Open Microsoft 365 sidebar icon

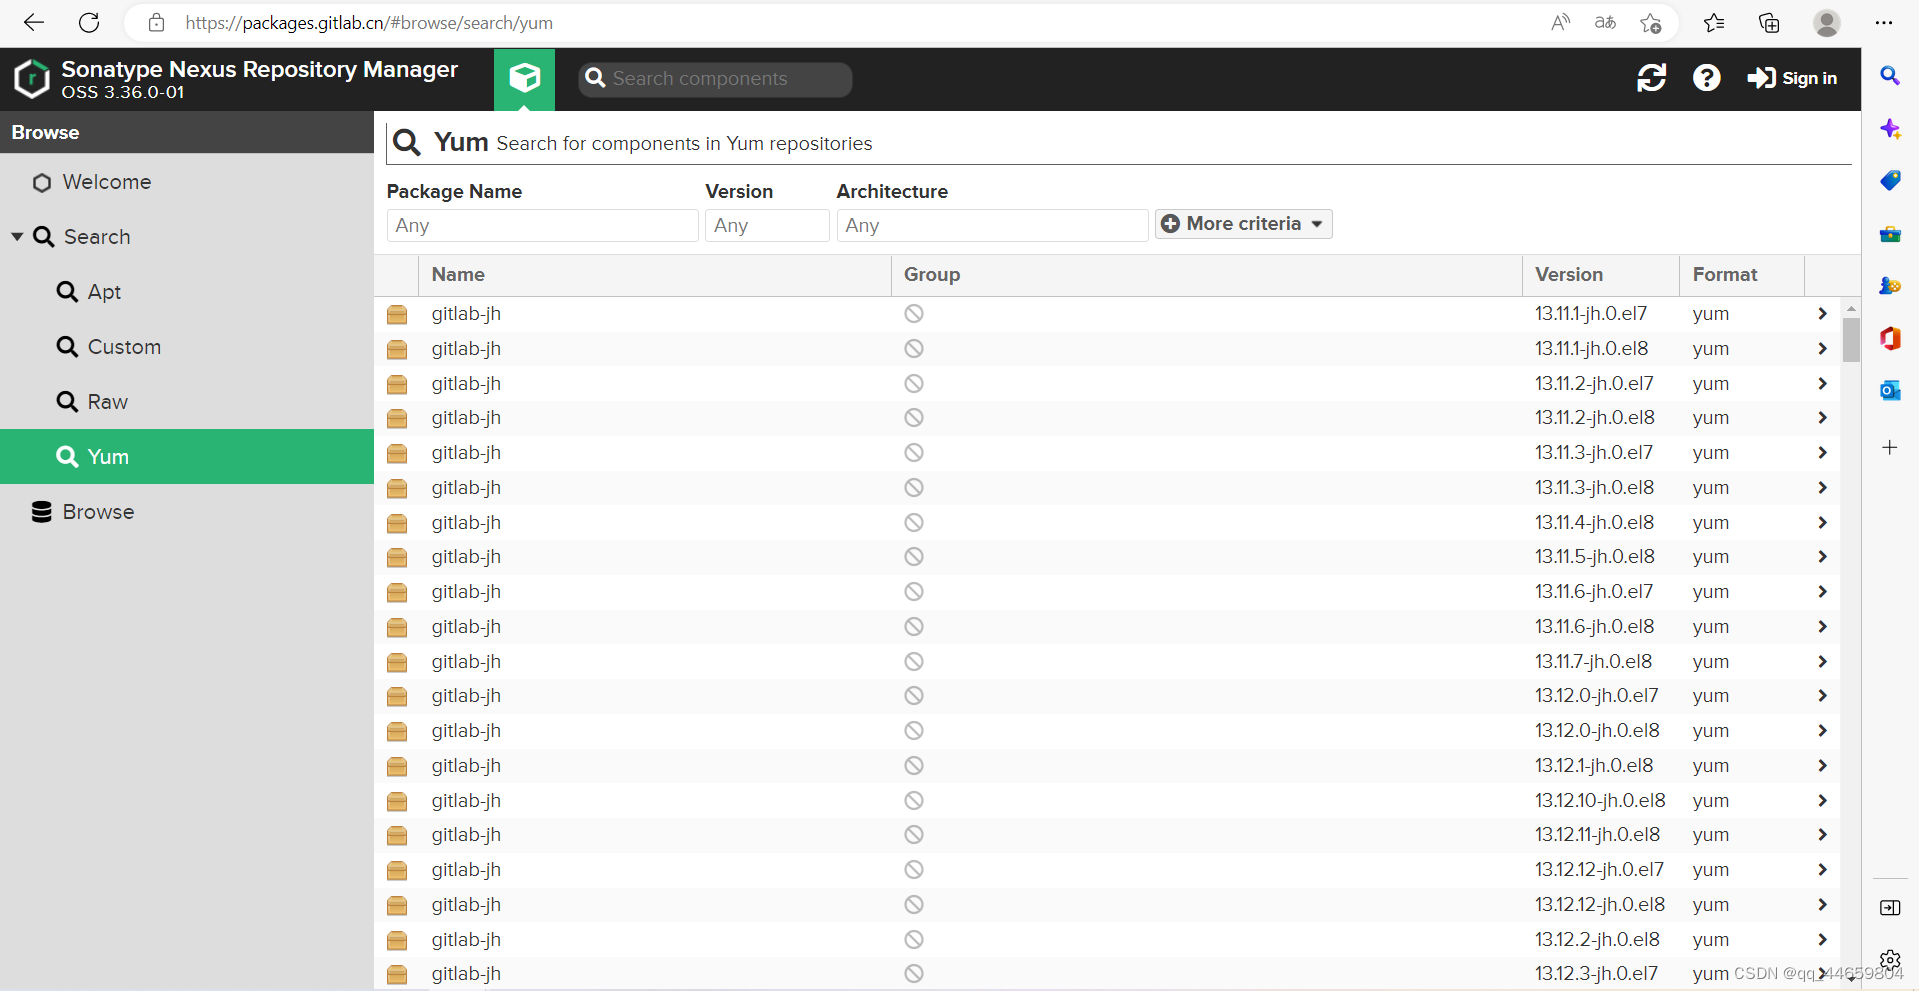(x=1890, y=338)
